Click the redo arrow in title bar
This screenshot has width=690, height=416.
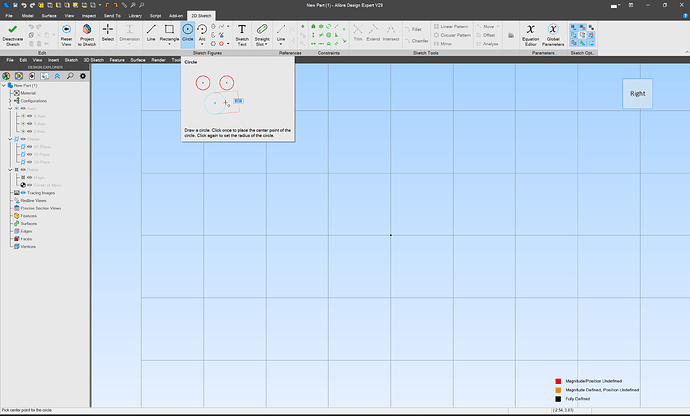coord(32,5)
